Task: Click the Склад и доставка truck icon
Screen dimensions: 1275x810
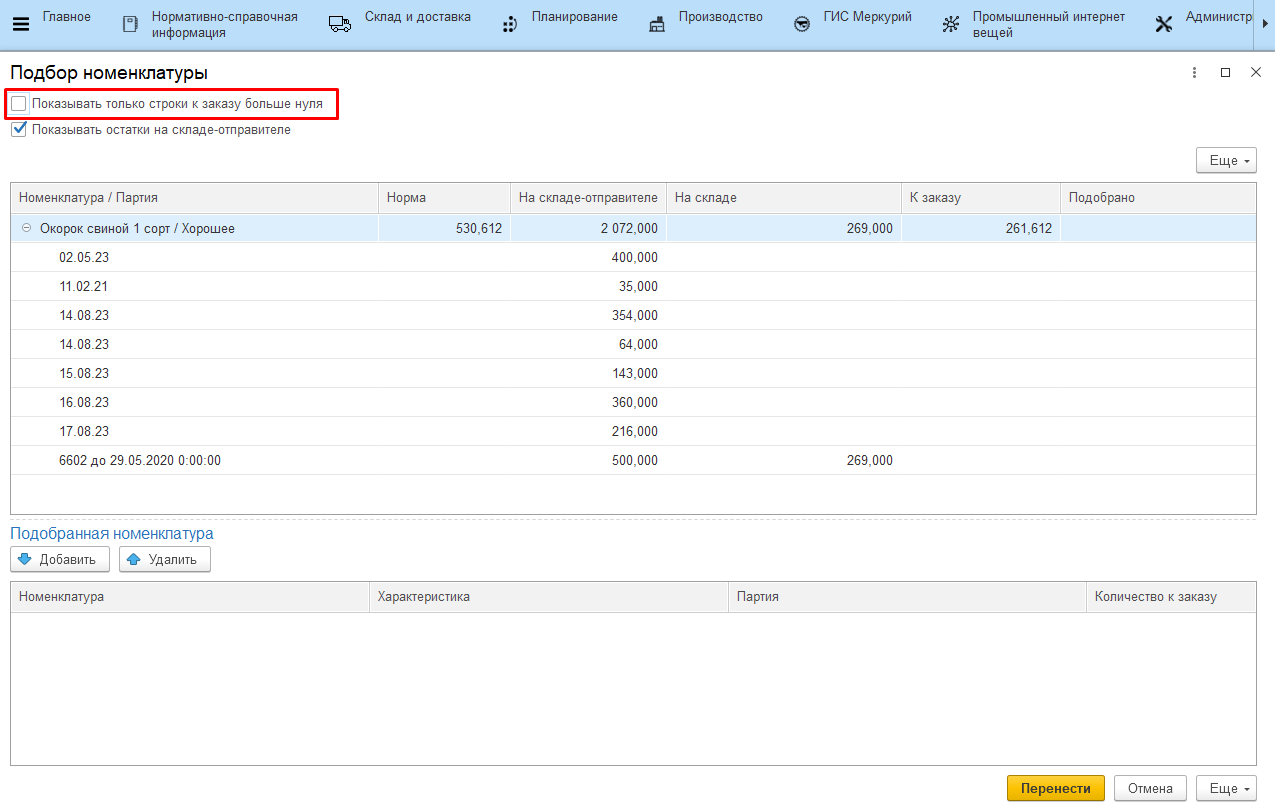Action: click(x=340, y=24)
